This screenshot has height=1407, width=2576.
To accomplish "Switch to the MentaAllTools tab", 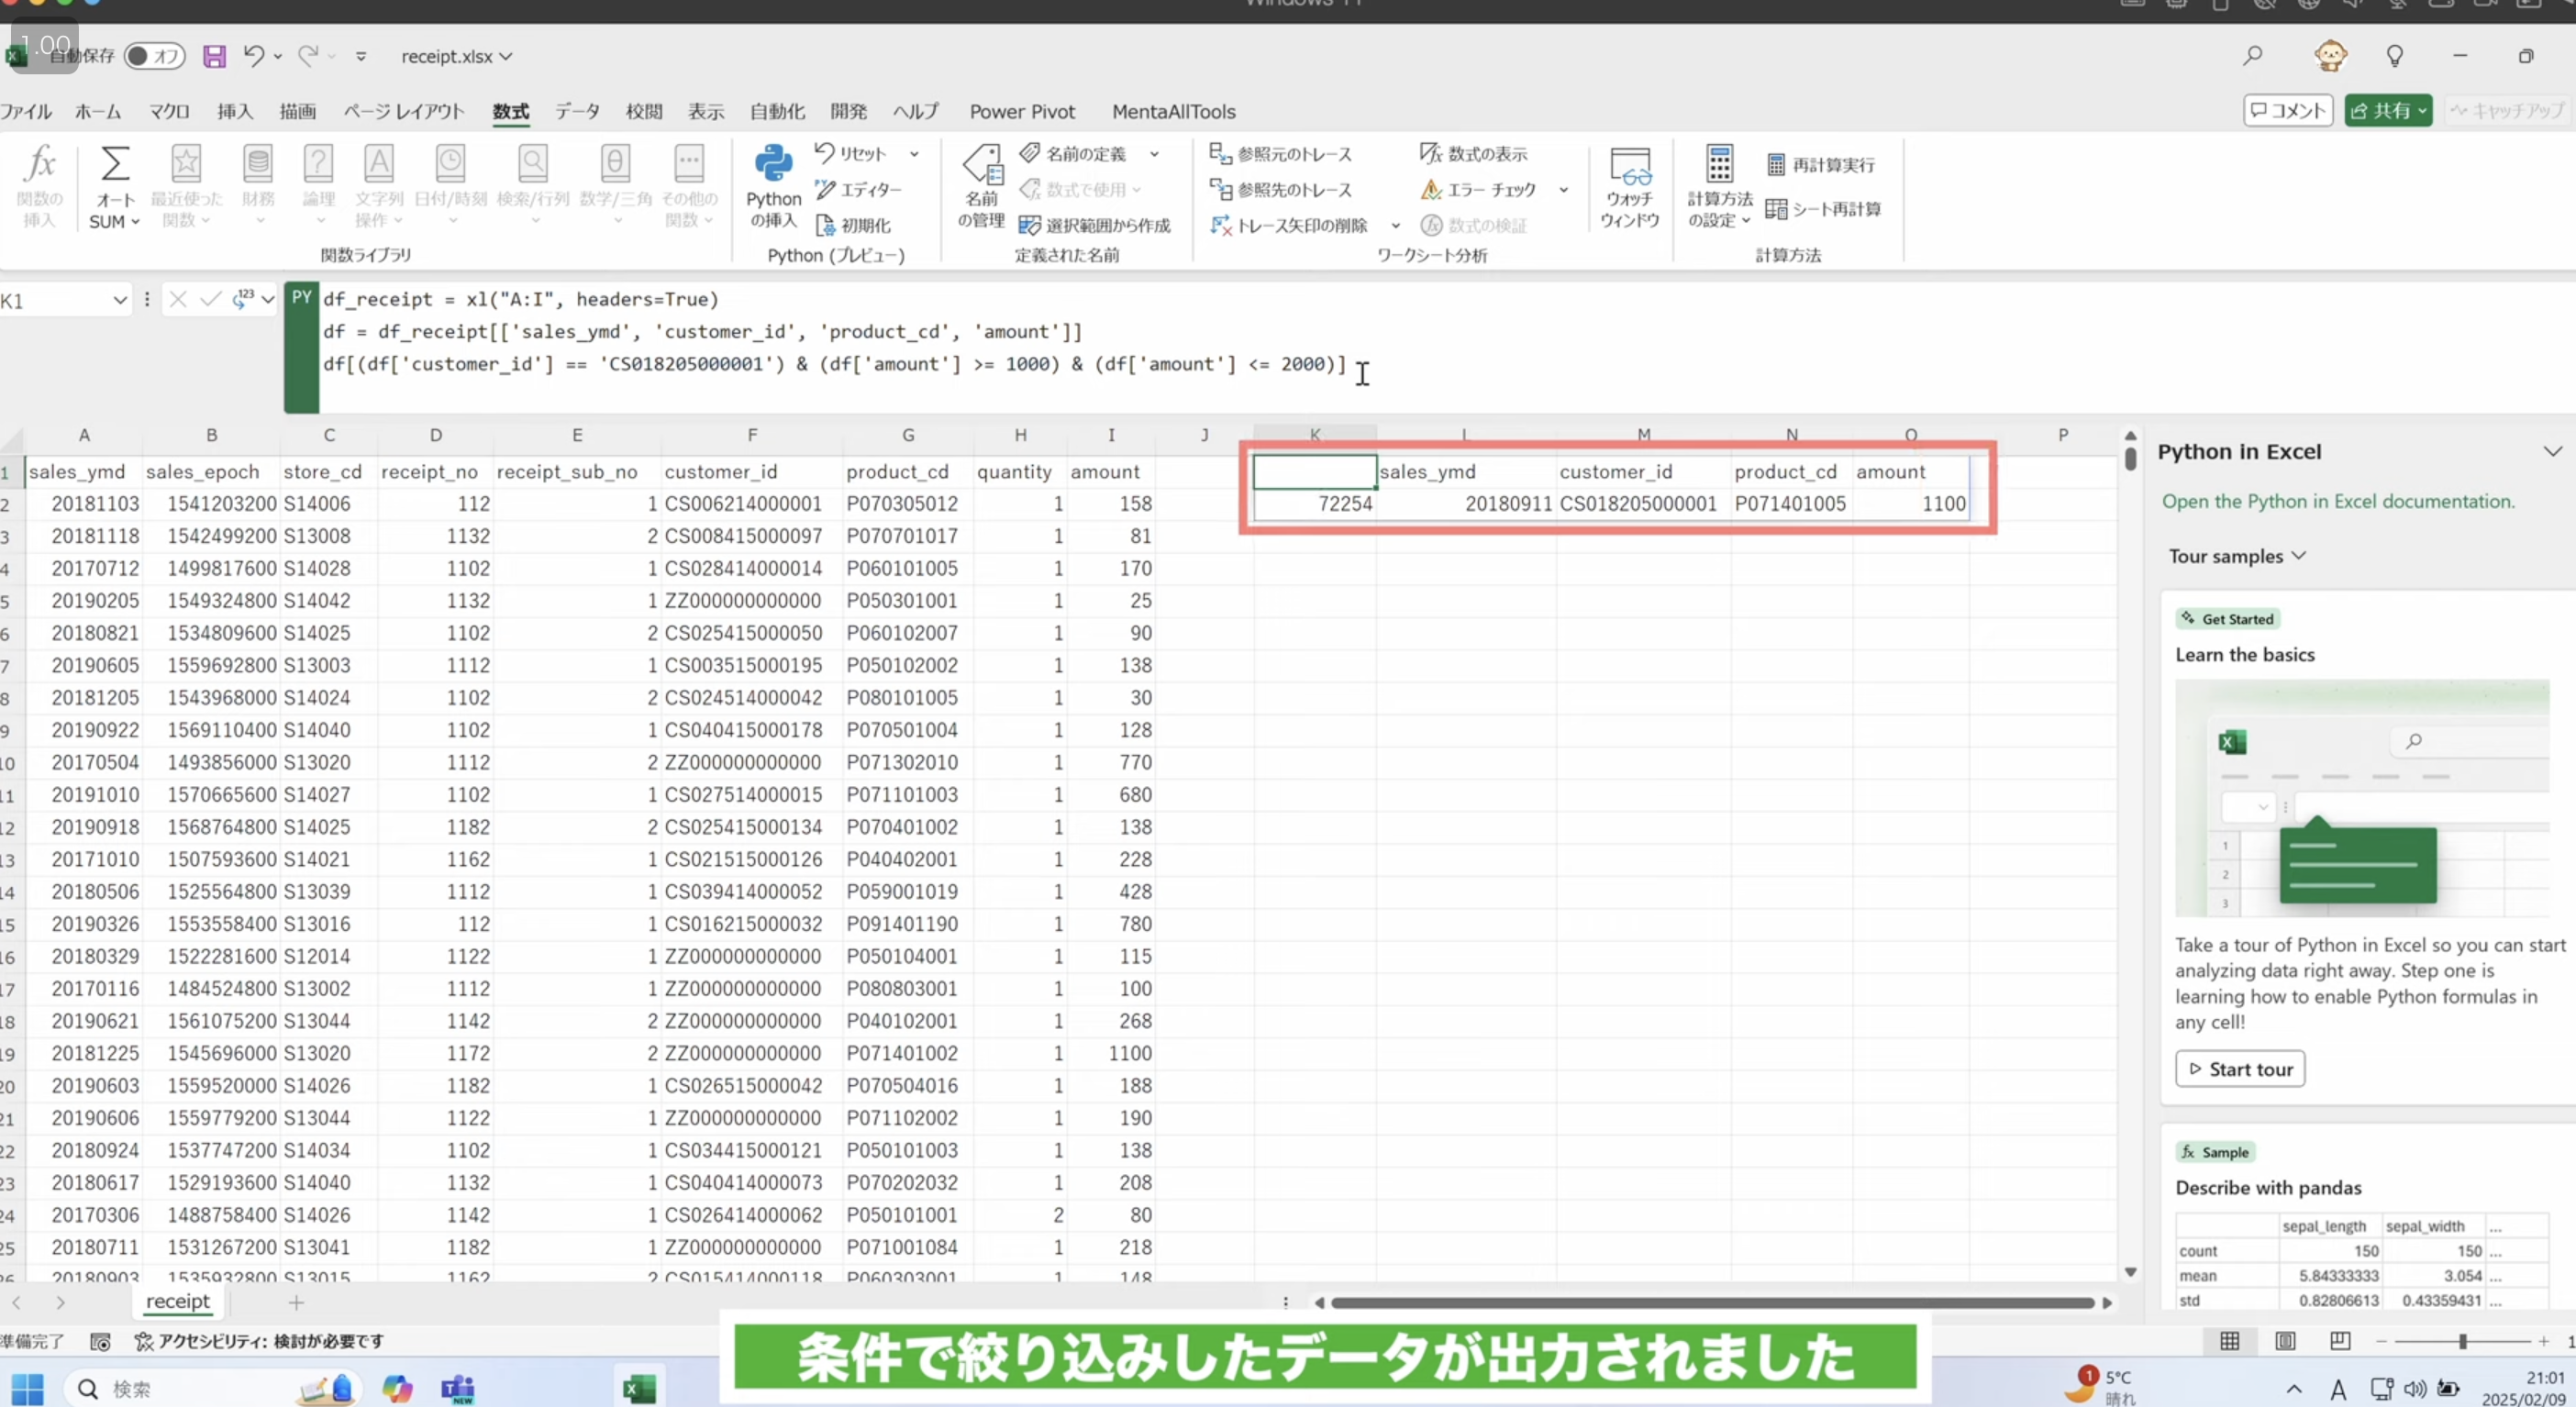I will pyautogui.click(x=1174, y=111).
